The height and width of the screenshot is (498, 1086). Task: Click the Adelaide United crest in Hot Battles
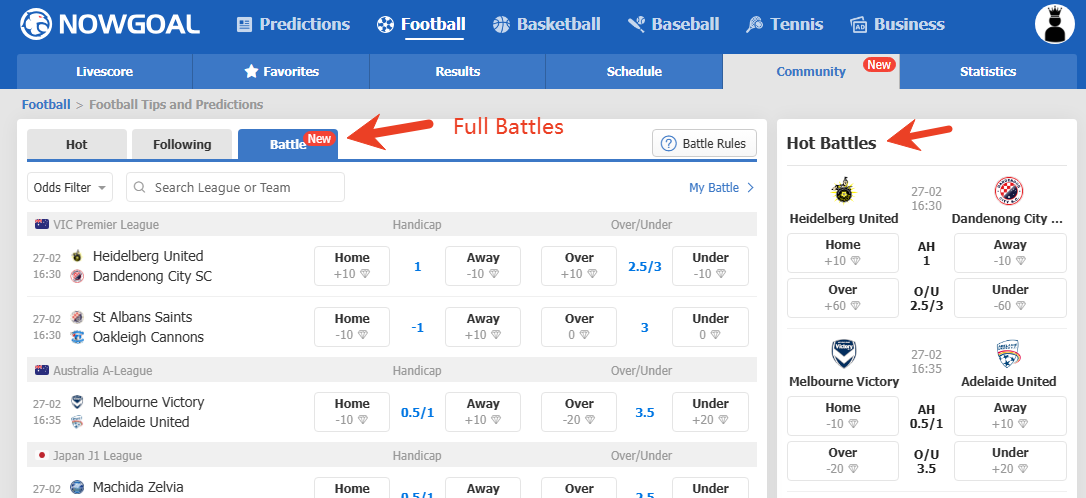1008,354
